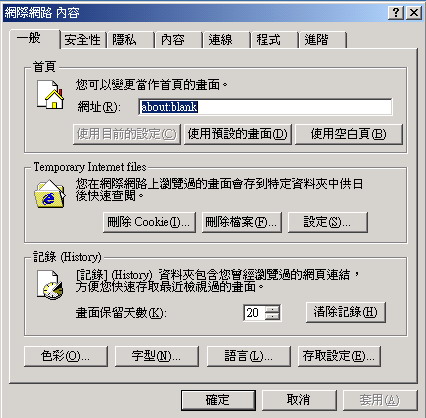Open the 進階 tab

322,40
